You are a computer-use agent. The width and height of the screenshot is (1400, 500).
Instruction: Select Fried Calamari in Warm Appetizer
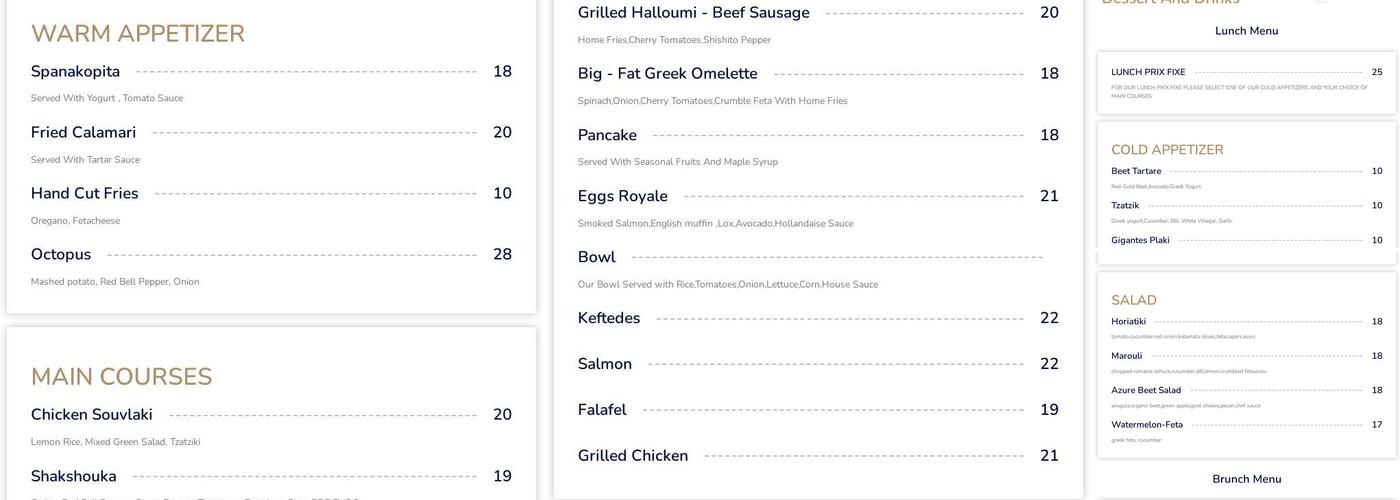pos(83,133)
